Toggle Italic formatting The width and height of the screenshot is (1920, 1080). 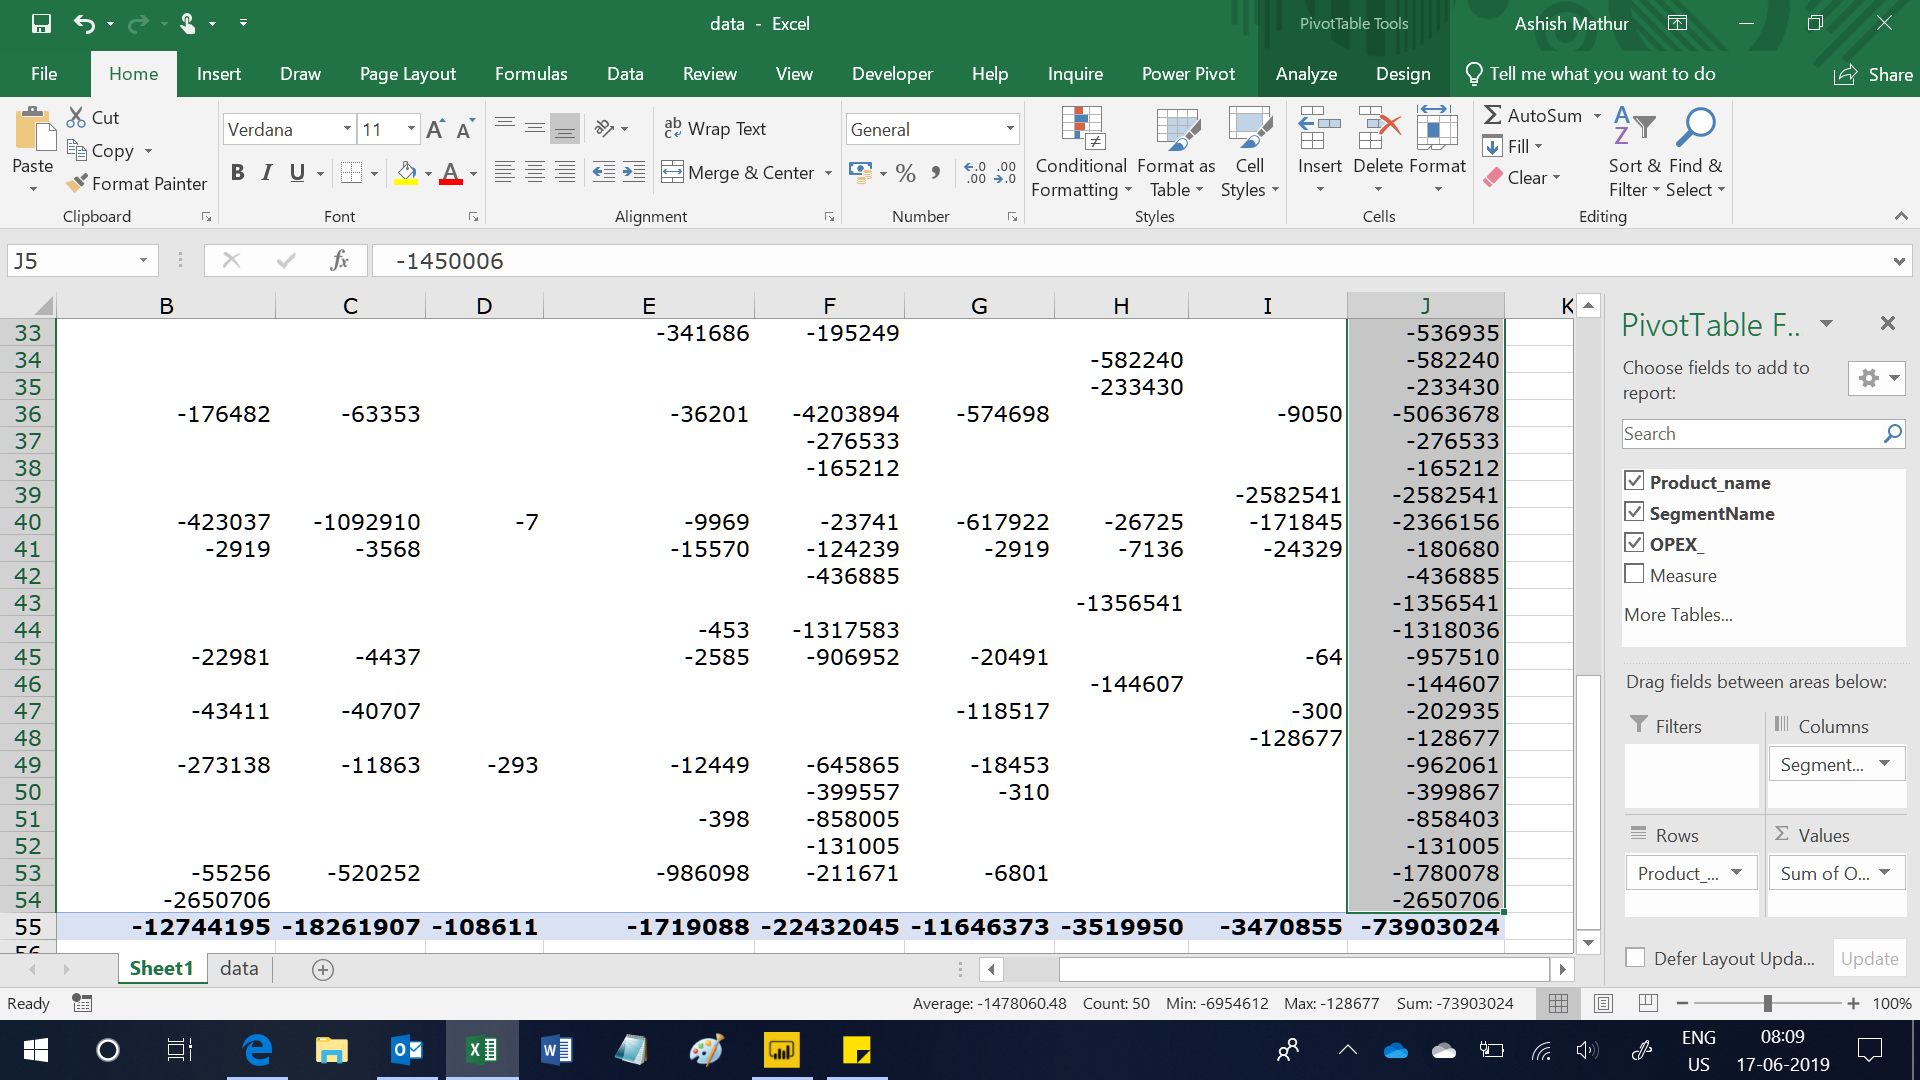tap(267, 172)
